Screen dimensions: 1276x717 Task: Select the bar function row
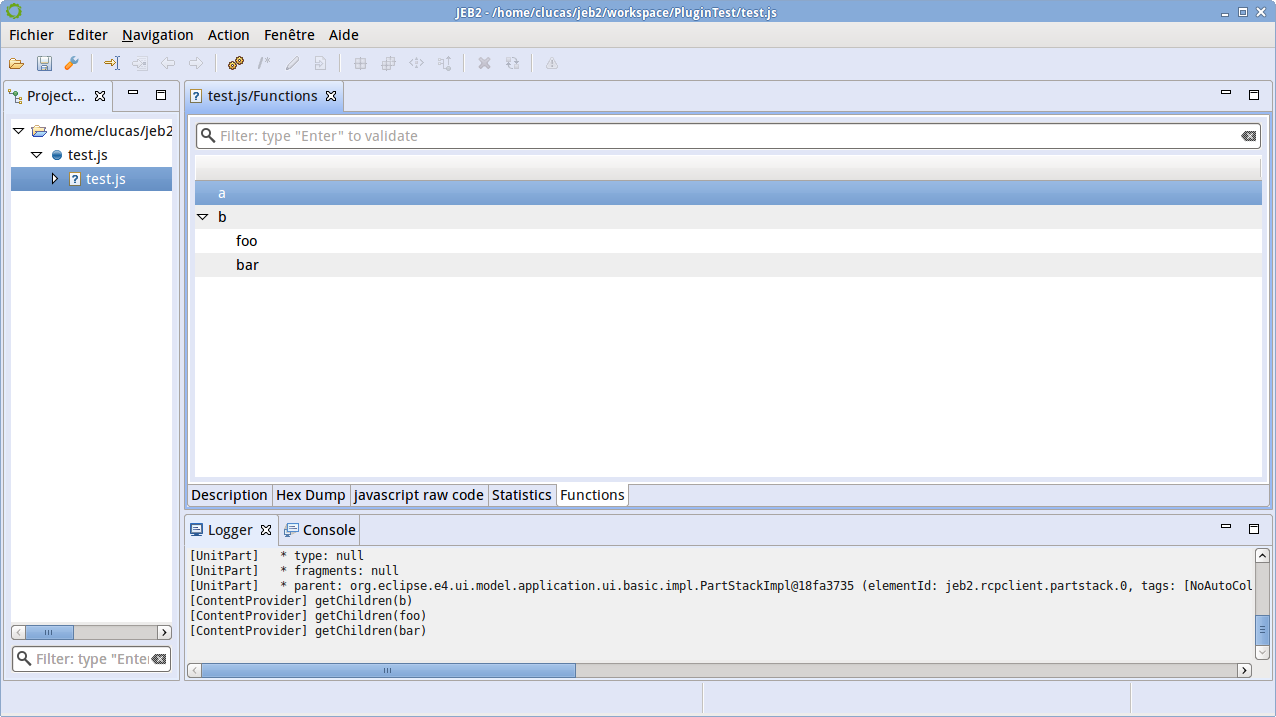728,265
